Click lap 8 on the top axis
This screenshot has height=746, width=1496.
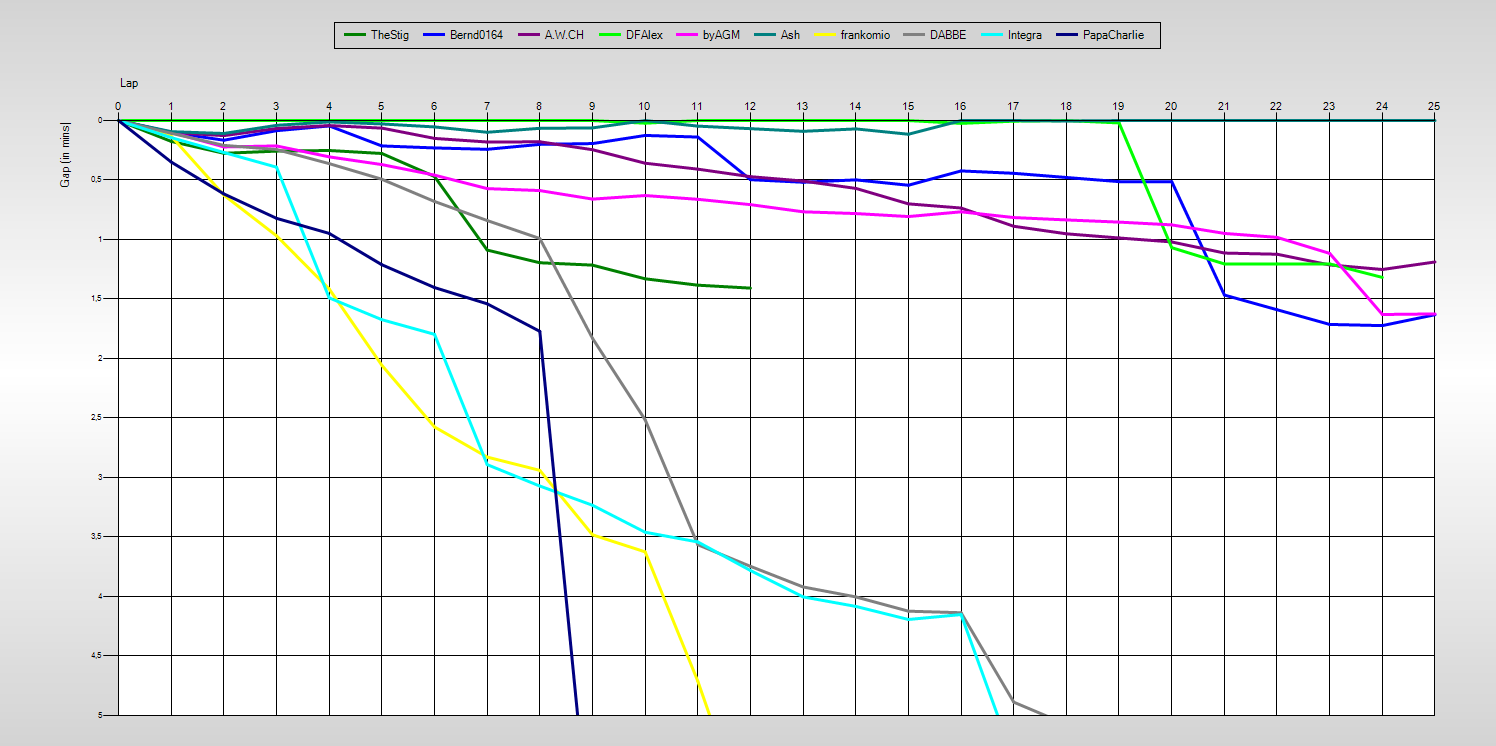[x=539, y=106]
